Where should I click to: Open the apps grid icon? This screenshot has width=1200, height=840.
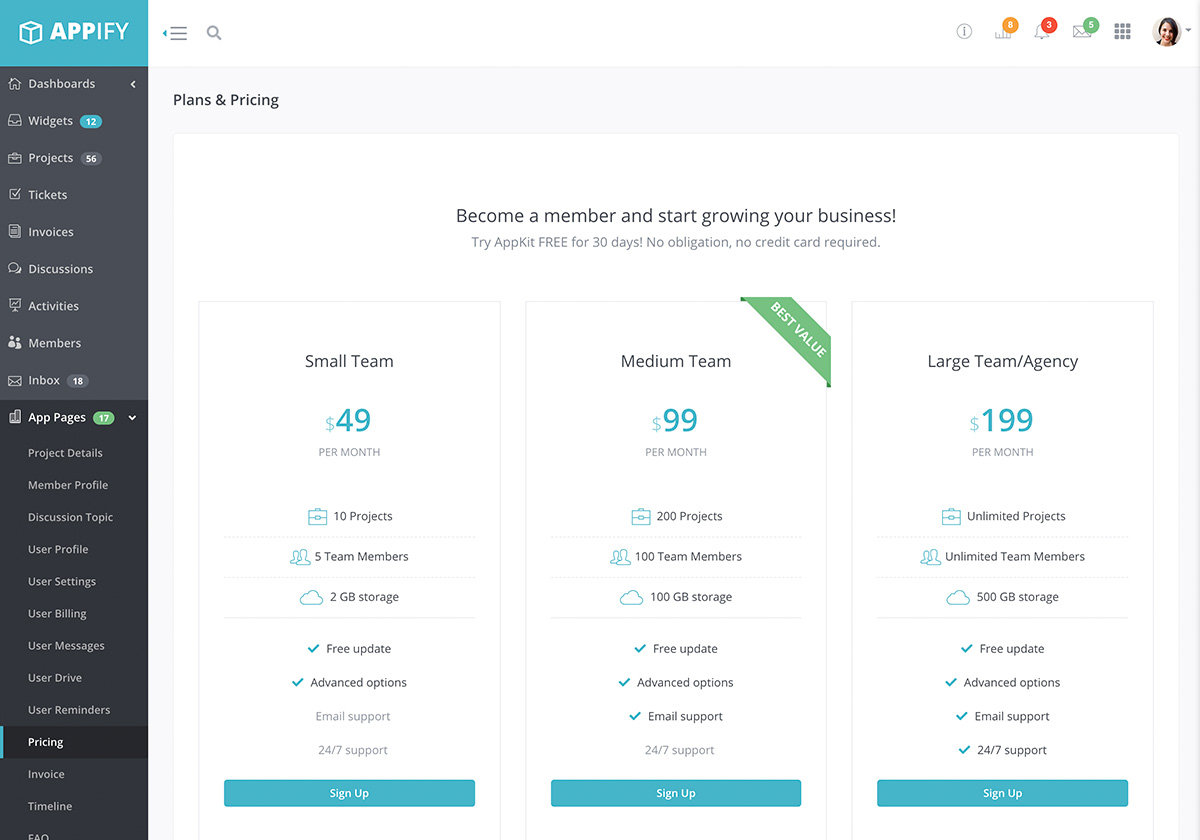[1122, 32]
